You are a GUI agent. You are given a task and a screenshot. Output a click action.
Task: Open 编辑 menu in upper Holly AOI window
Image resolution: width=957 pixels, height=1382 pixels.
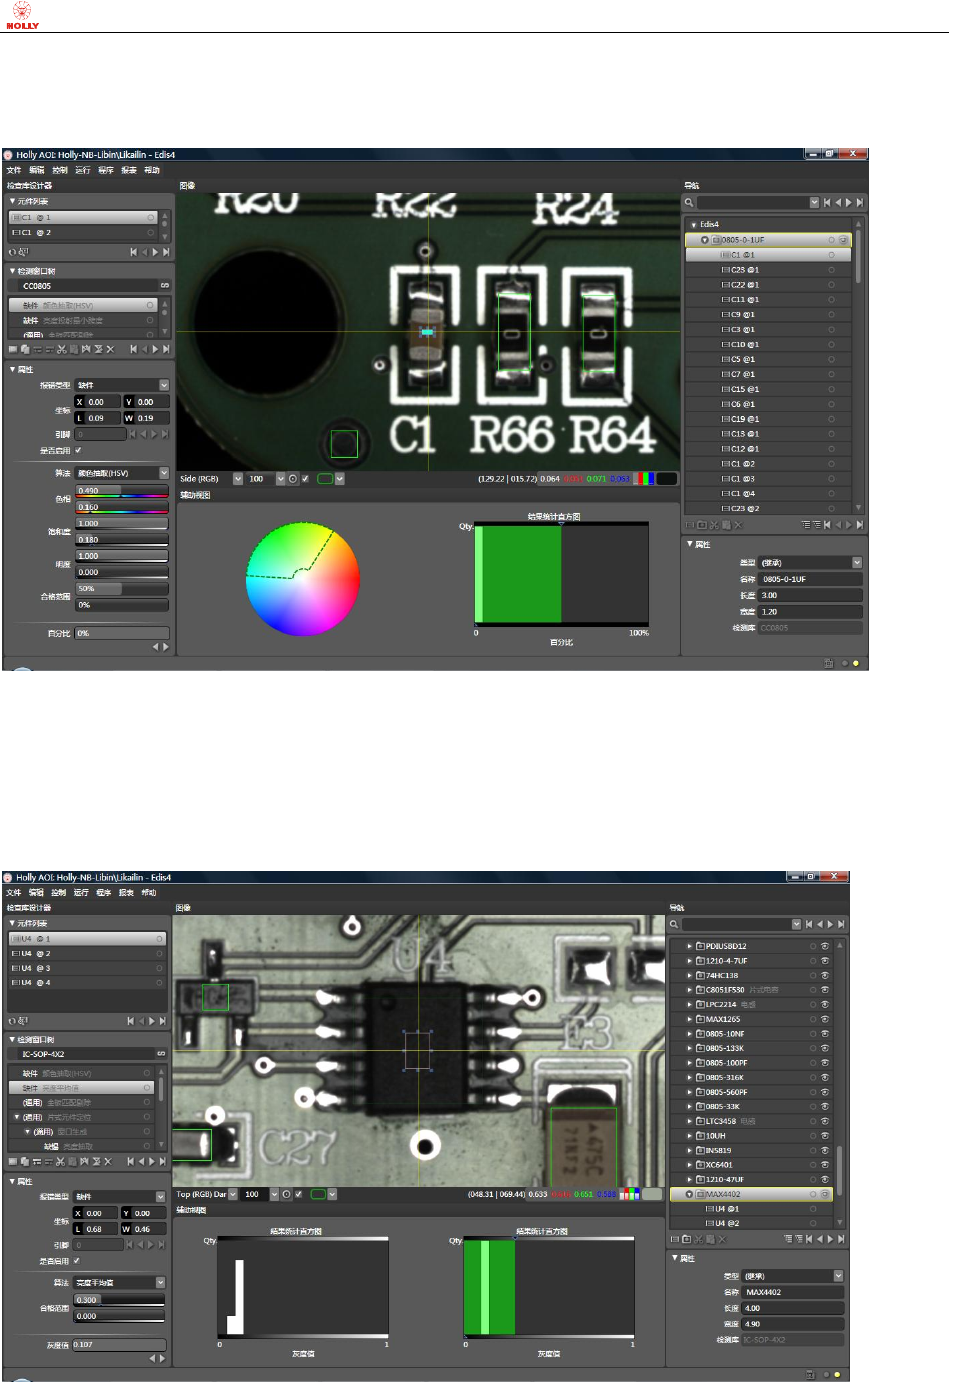point(37,170)
